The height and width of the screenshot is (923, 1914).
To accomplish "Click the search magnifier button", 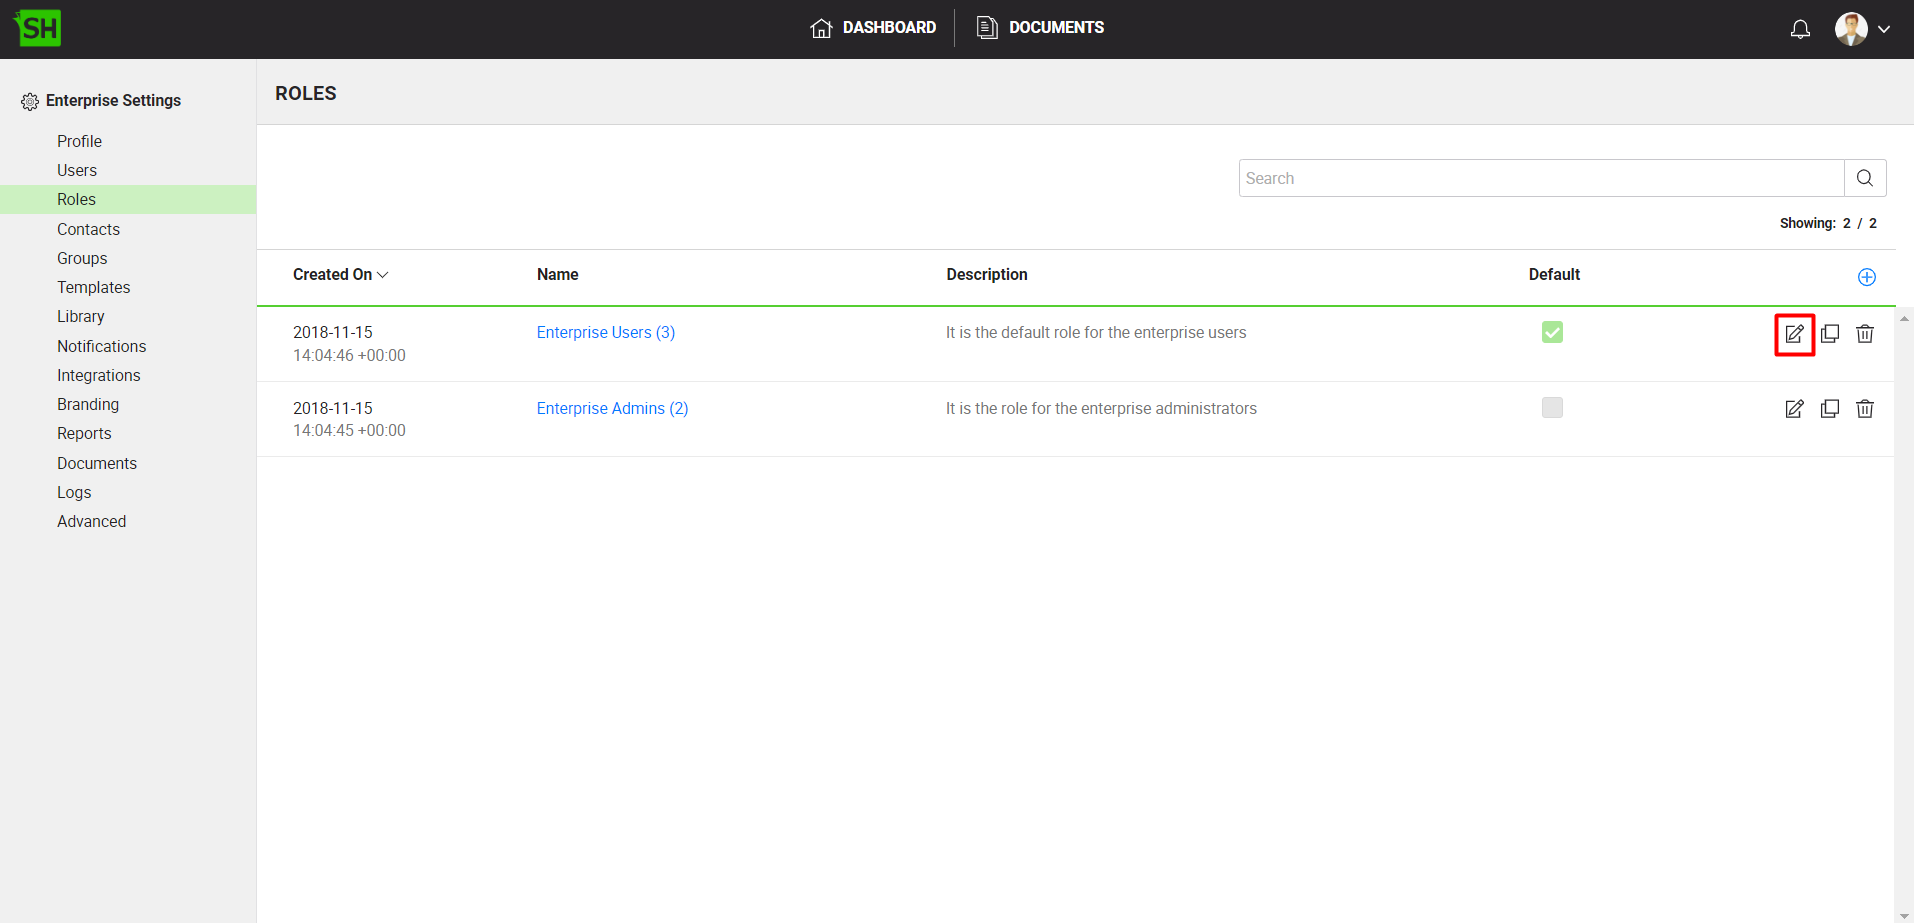I will pyautogui.click(x=1864, y=178).
